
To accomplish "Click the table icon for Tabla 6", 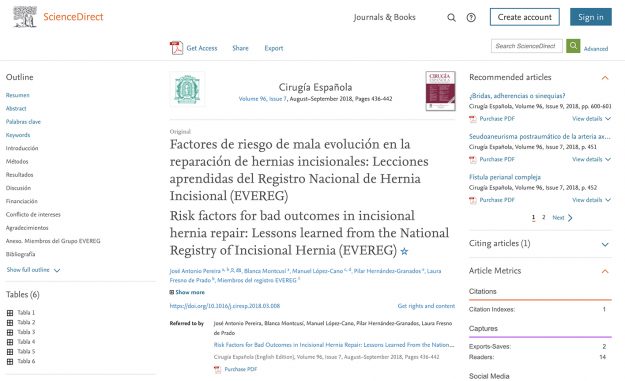I will tap(10, 361).
